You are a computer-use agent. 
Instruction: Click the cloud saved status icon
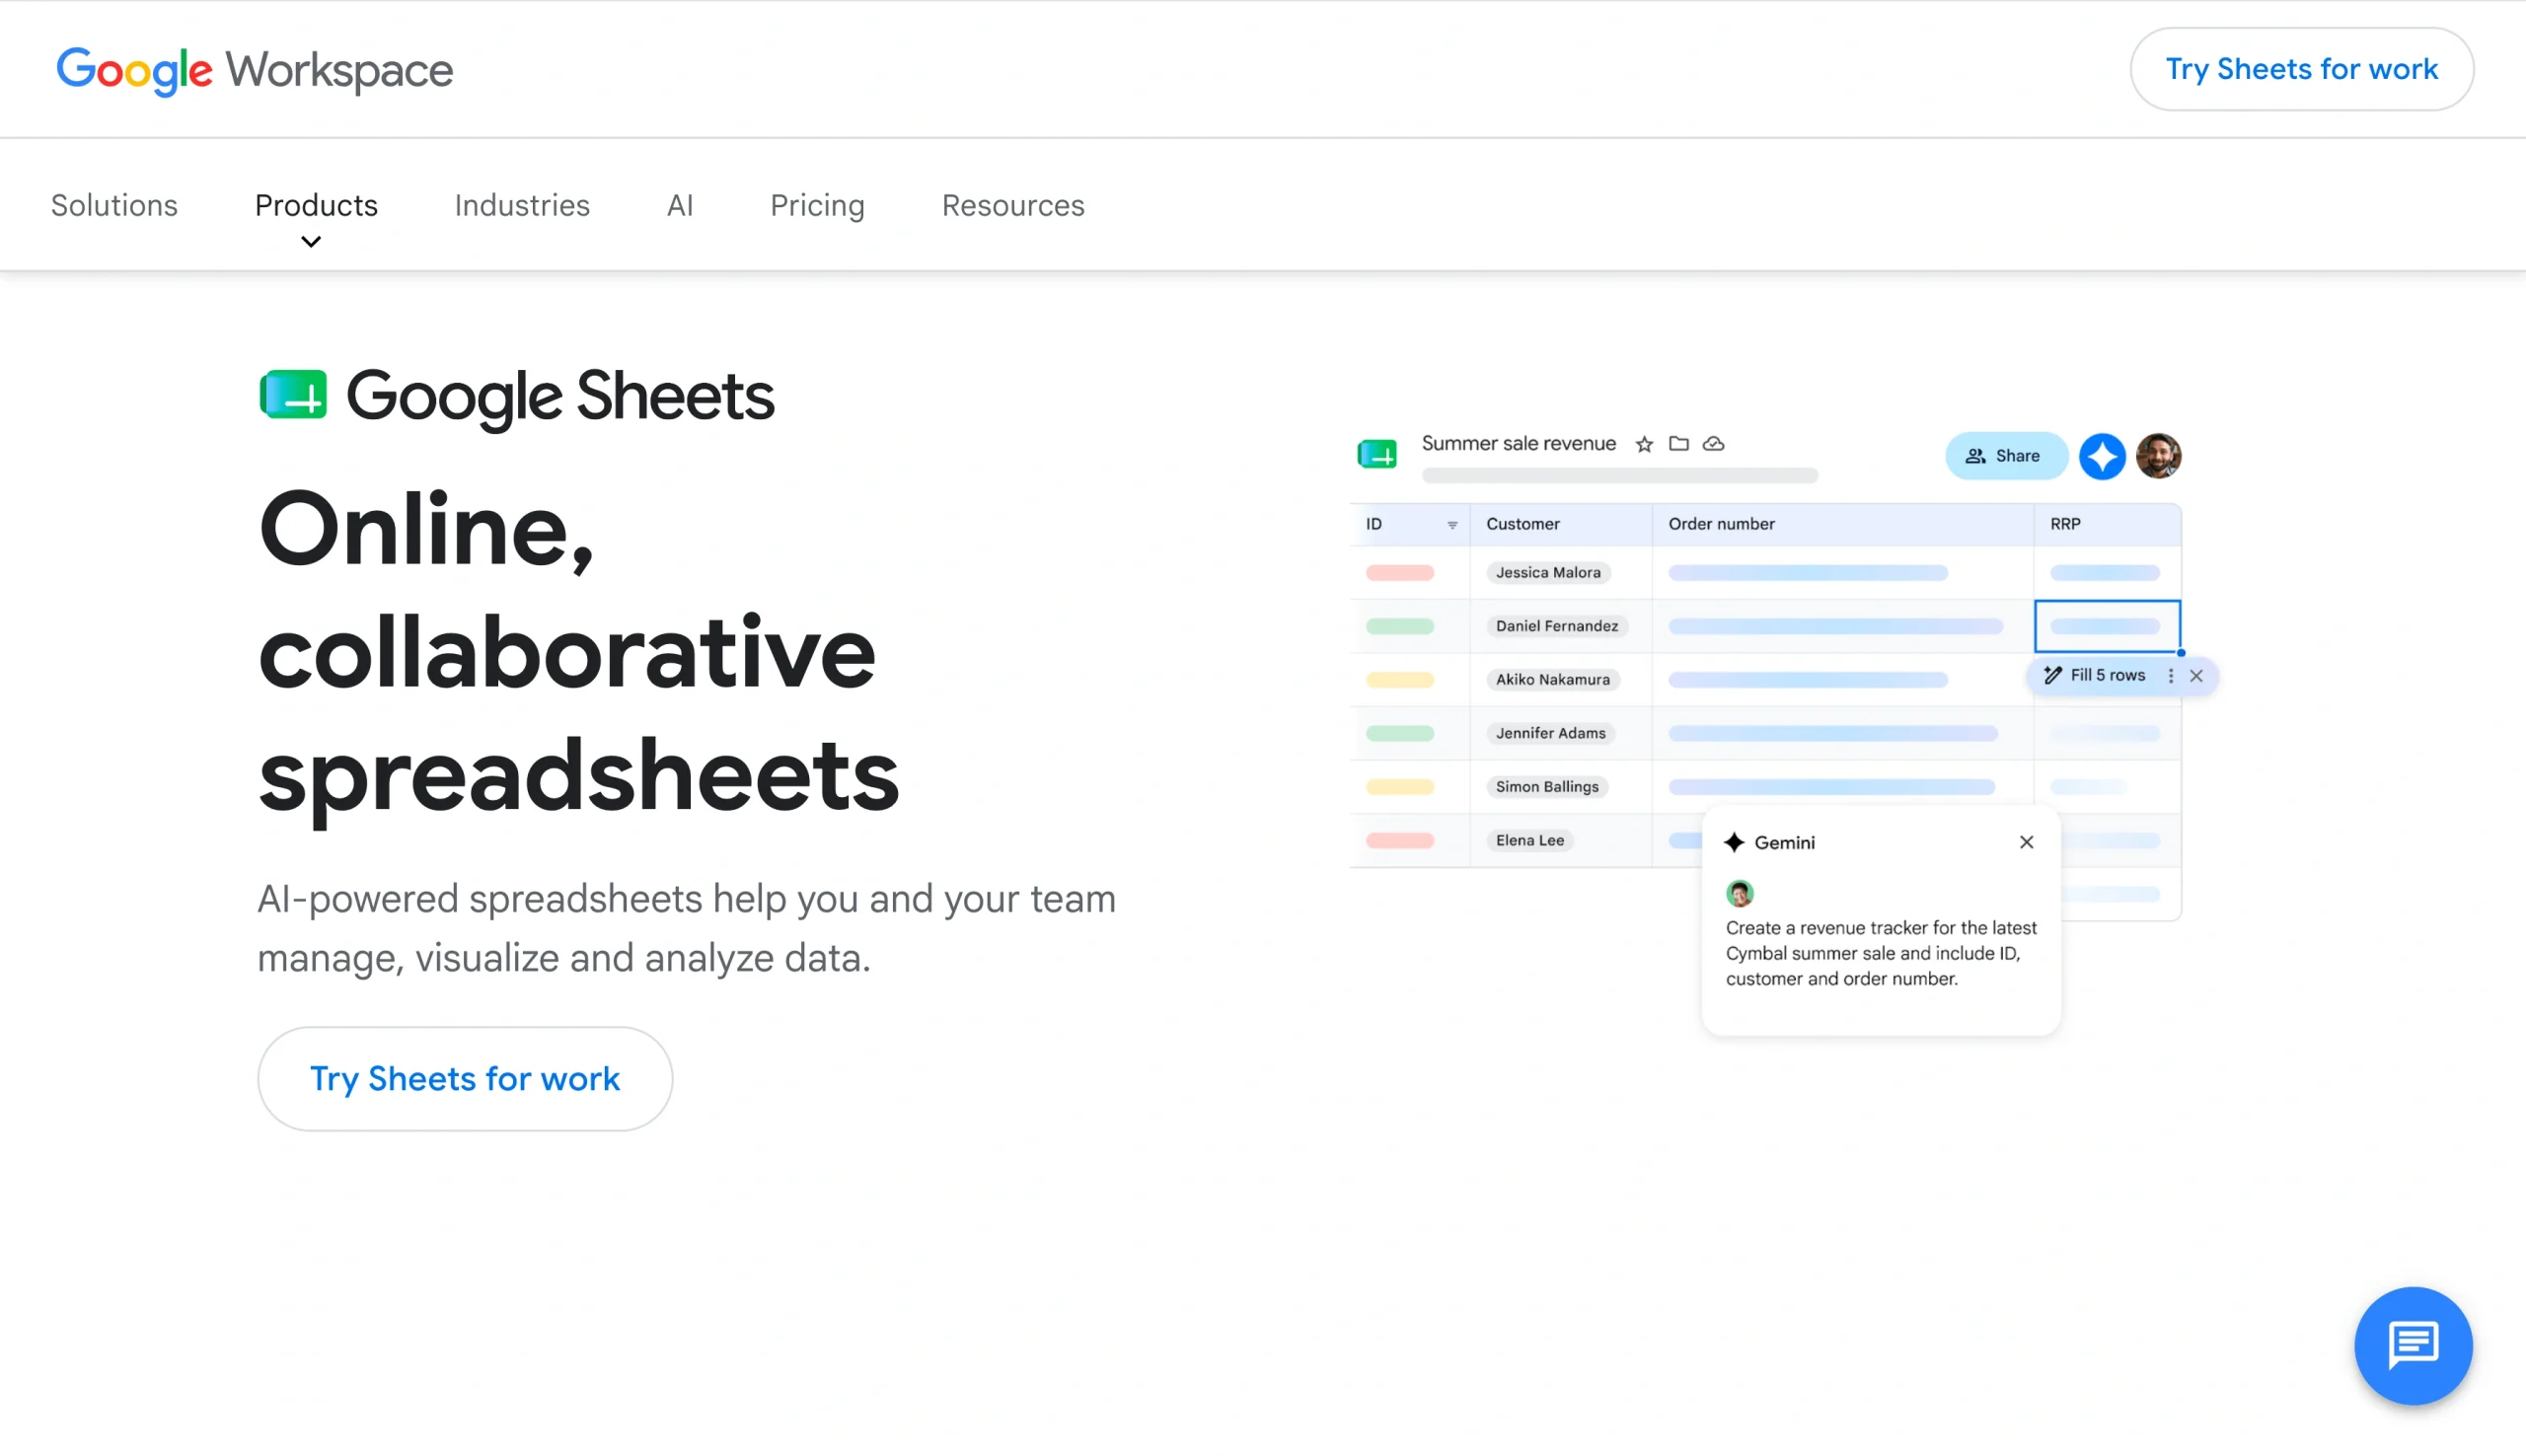1714,443
